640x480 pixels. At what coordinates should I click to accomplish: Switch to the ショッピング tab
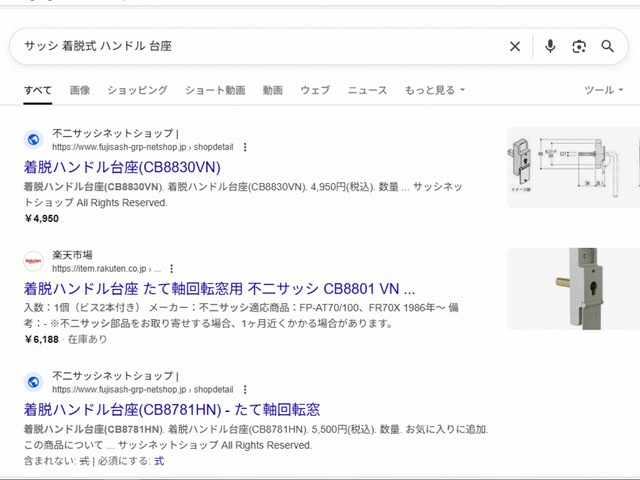click(137, 90)
